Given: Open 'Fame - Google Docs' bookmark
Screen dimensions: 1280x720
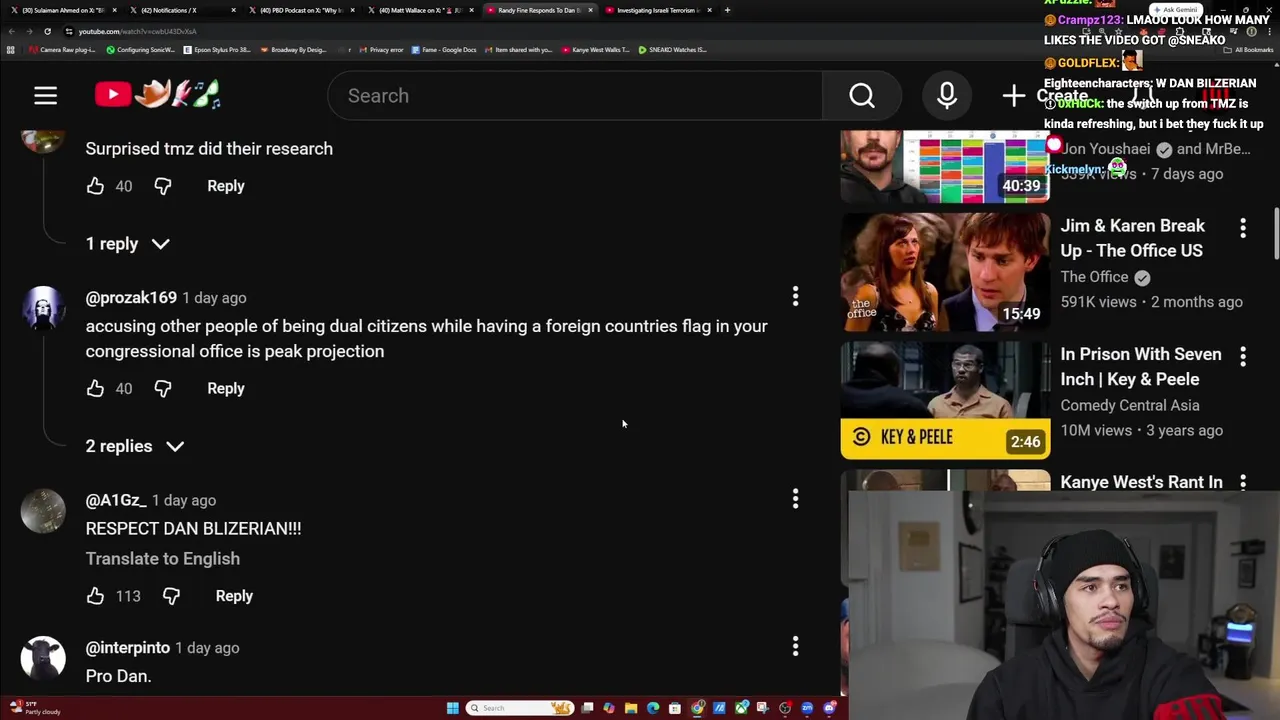Looking at the screenshot, I should [x=444, y=50].
